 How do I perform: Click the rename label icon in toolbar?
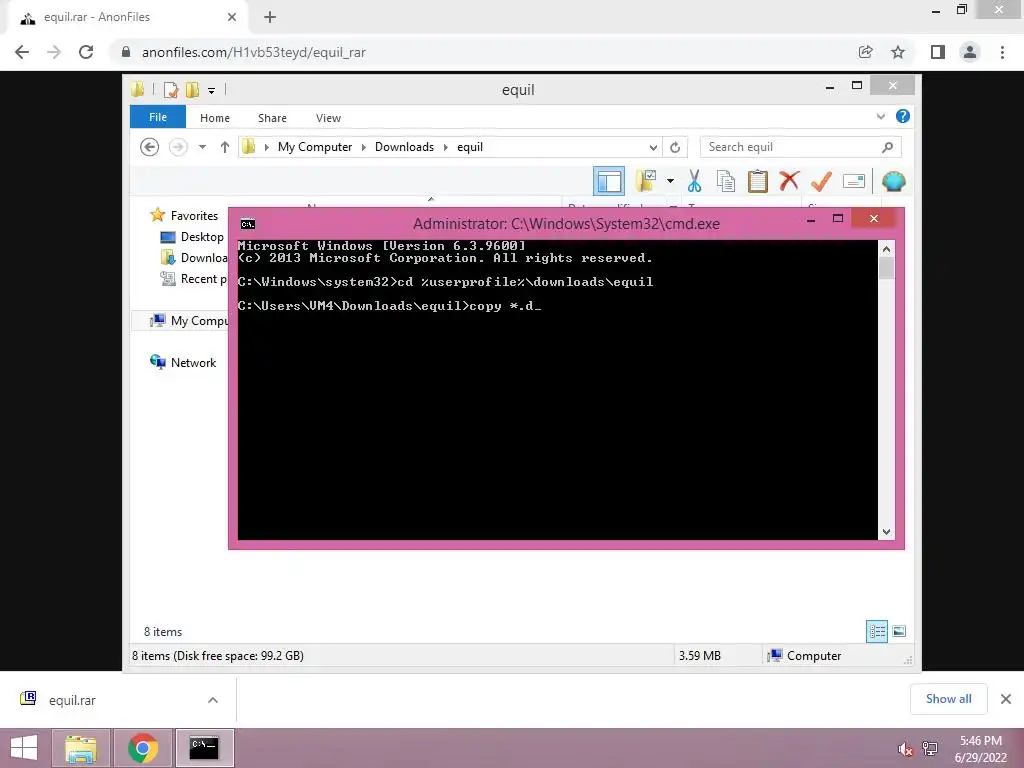[x=854, y=181]
